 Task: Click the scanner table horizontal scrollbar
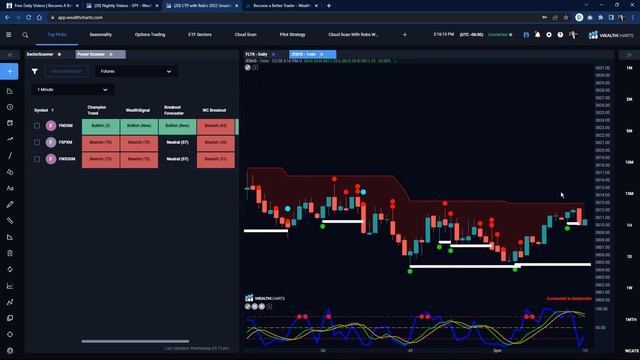point(135,341)
